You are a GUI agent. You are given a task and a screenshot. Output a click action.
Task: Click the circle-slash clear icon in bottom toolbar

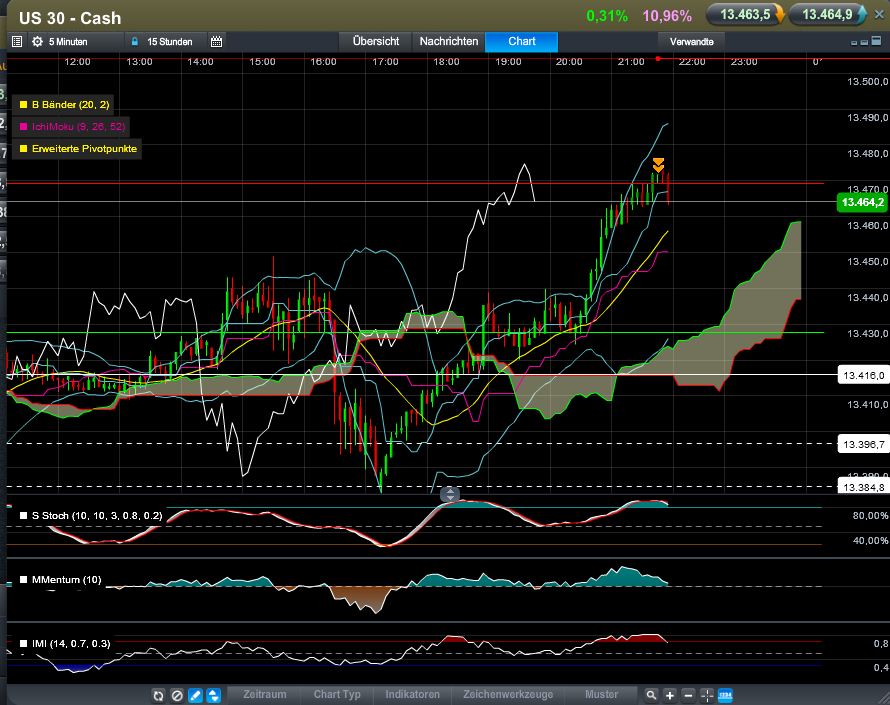tap(177, 695)
